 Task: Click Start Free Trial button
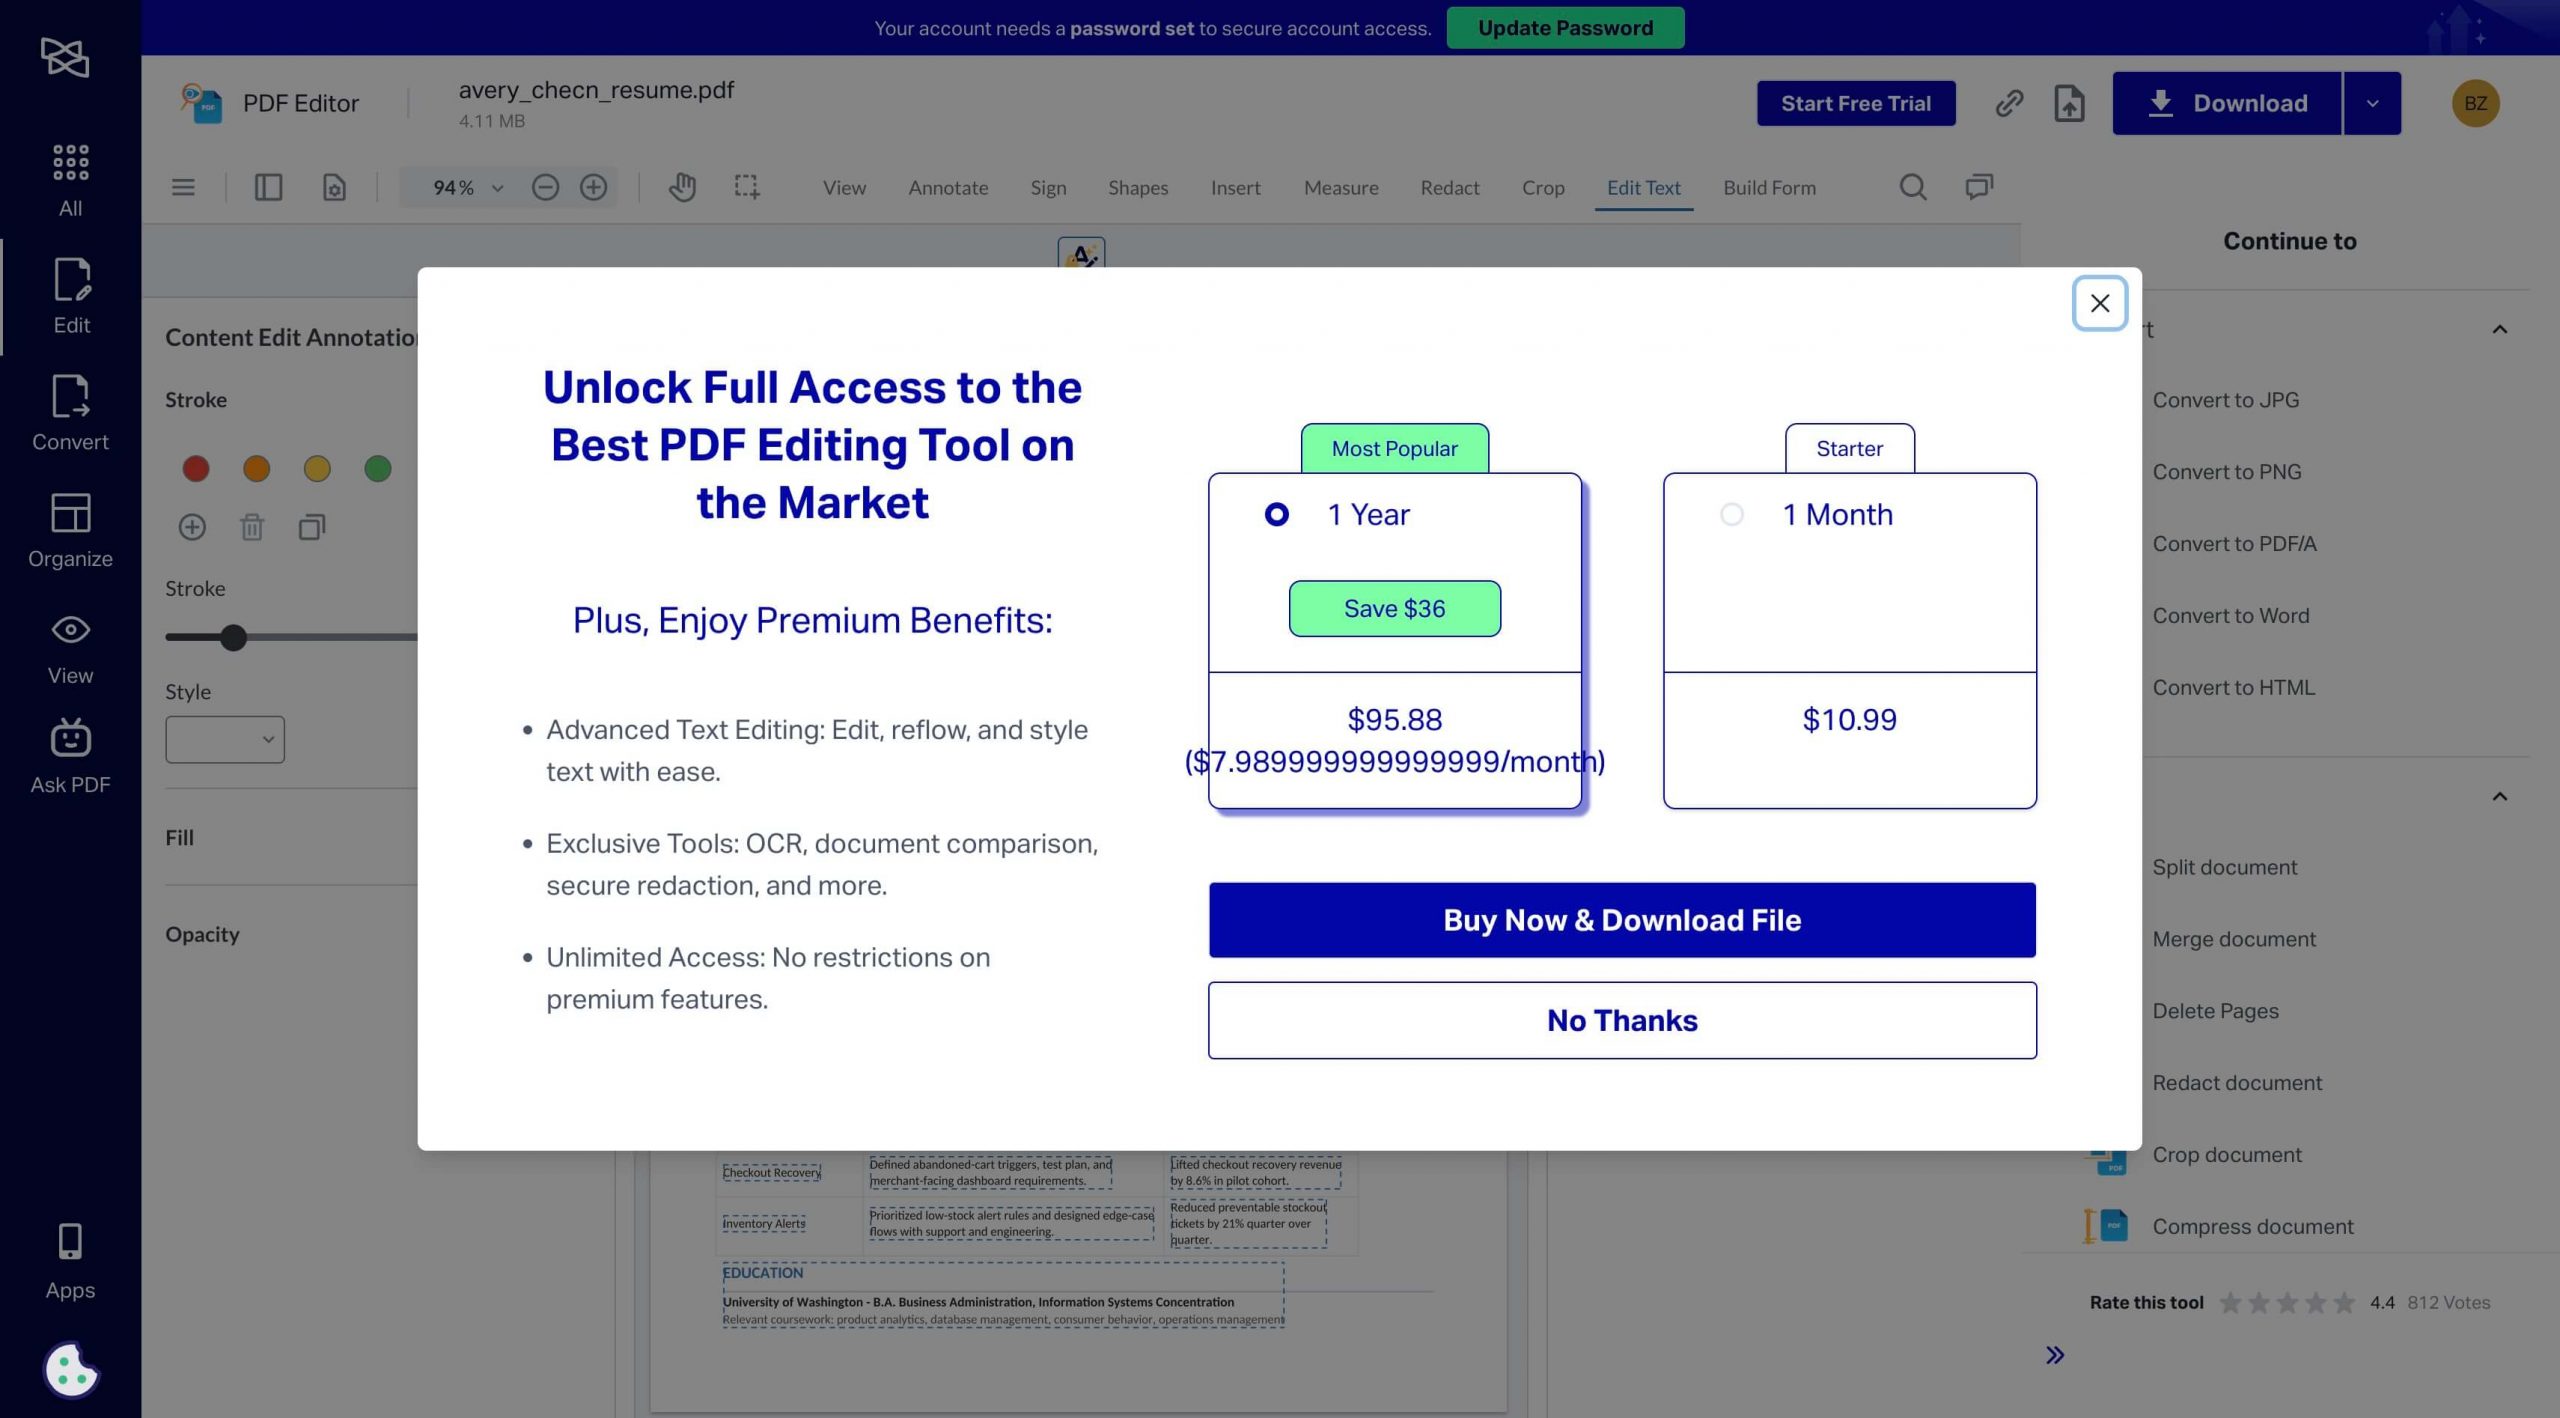point(1856,103)
